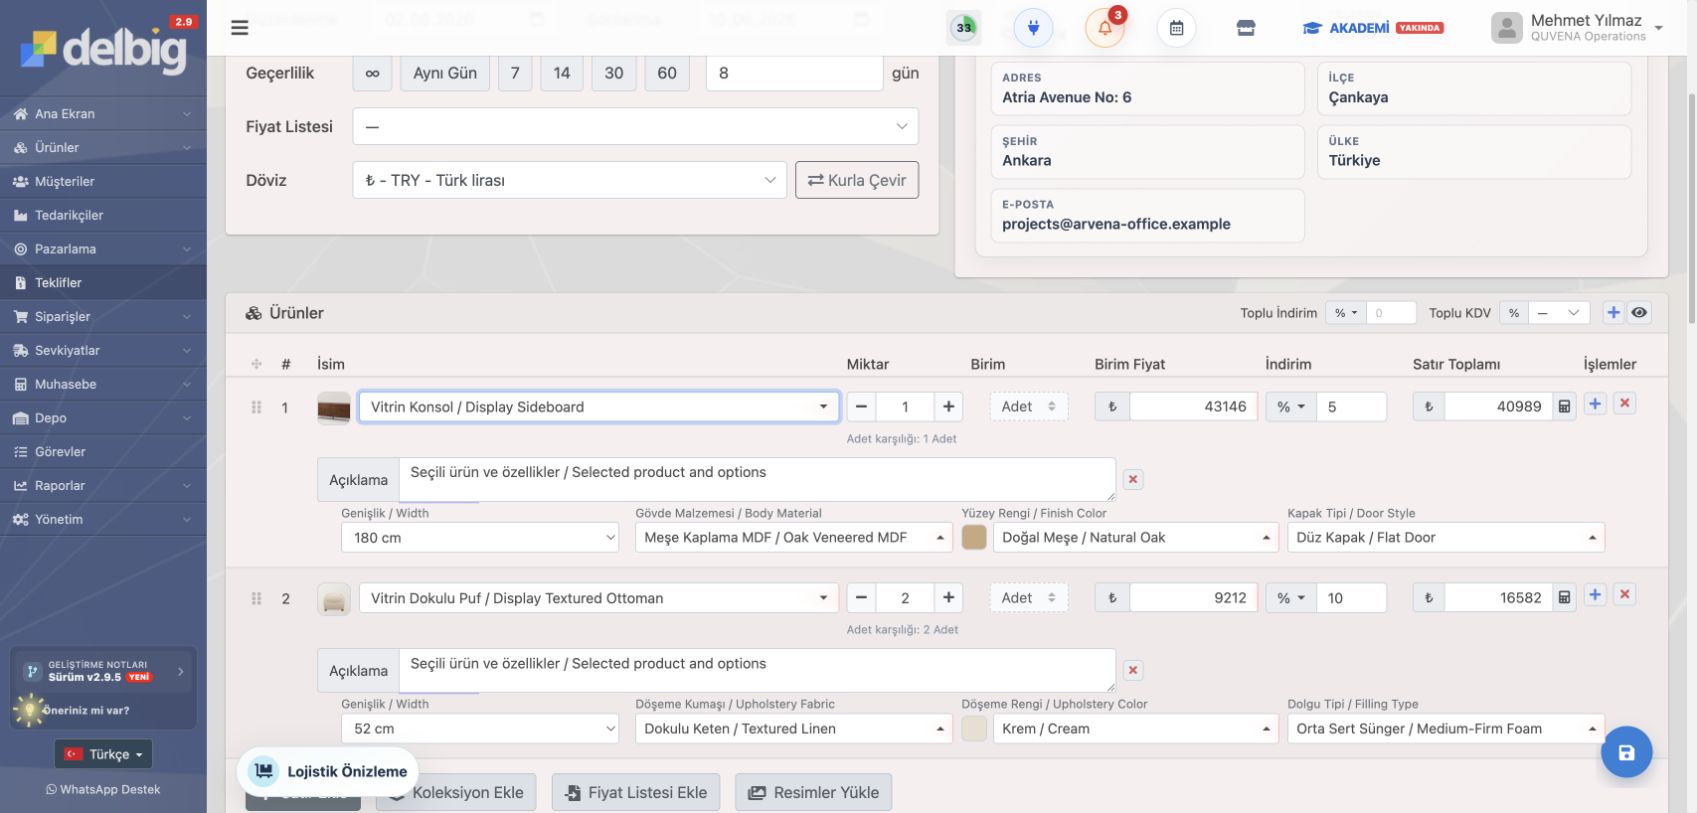Click the store icon in header
This screenshot has width=1697, height=813.
pos(1246,28)
